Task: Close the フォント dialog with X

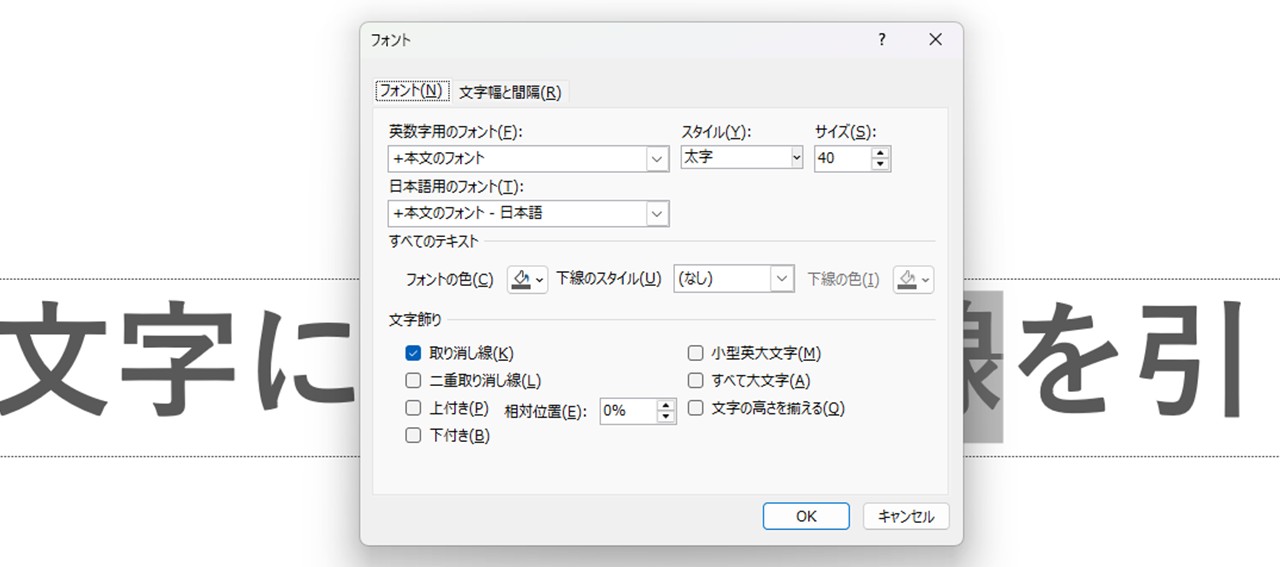Action: point(936,40)
